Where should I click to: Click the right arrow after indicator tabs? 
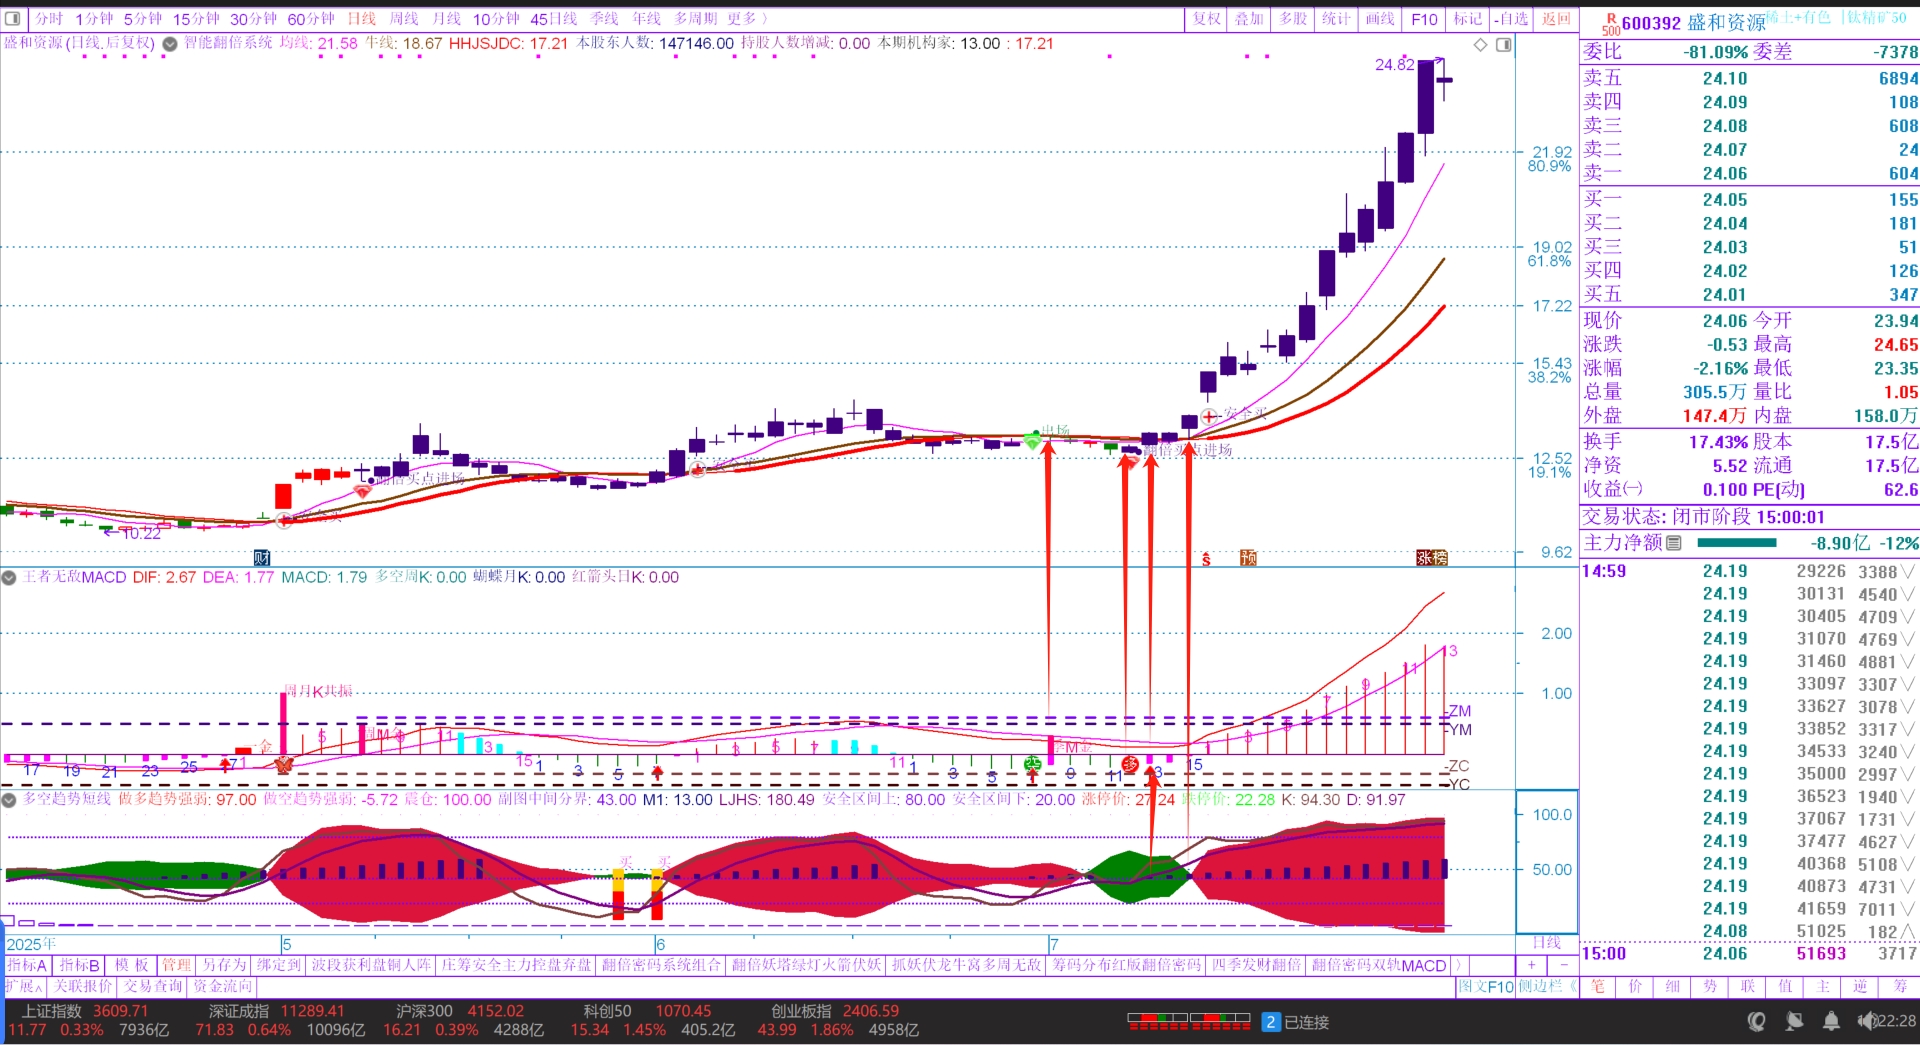1458,965
